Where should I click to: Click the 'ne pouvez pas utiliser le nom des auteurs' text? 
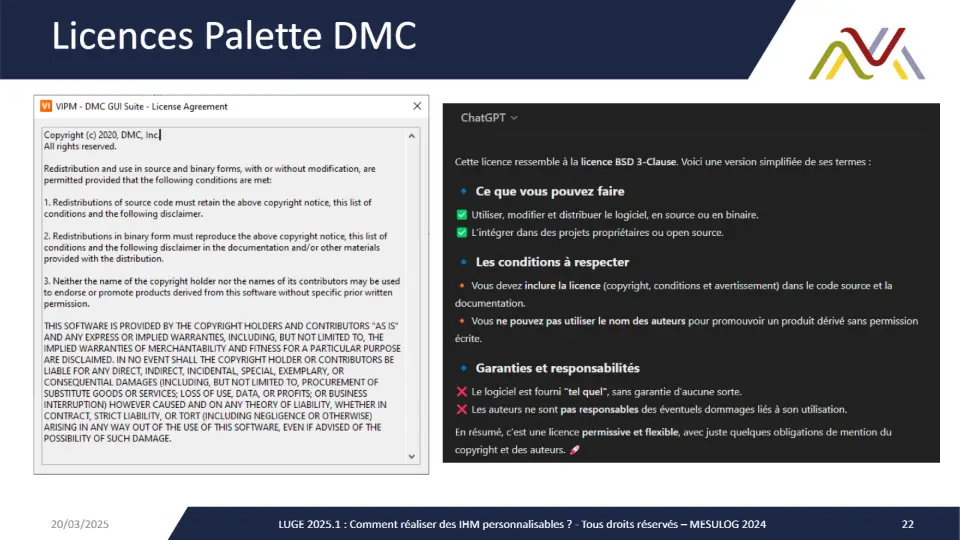[x=590, y=321]
